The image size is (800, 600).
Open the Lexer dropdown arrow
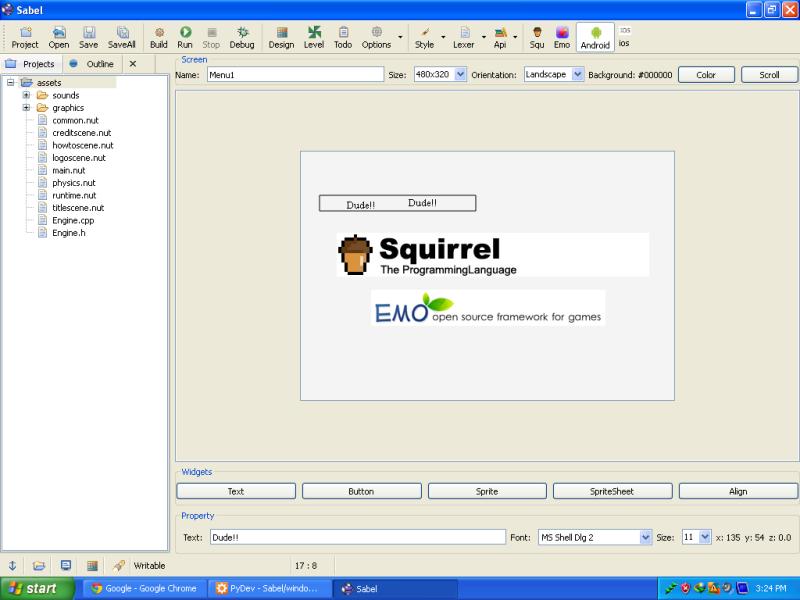(x=483, y=37)
